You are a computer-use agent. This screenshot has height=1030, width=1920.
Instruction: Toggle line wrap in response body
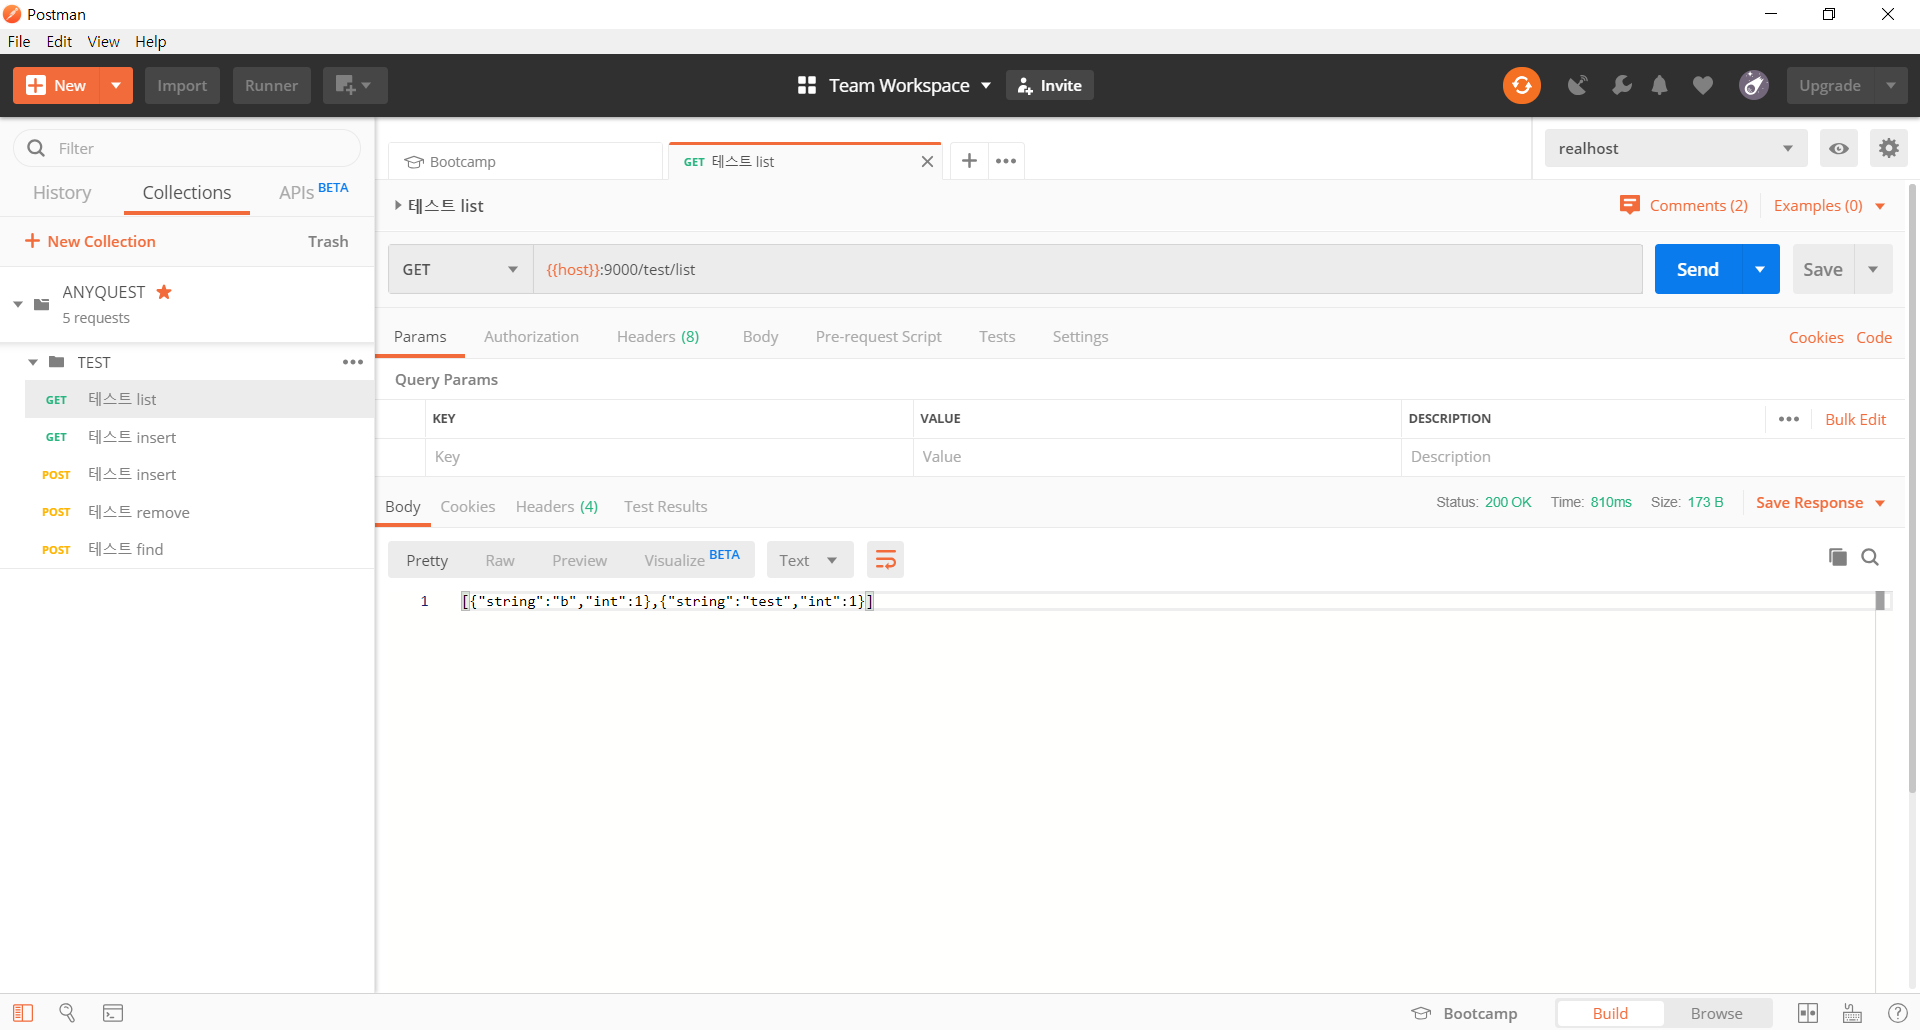click(x=885, y=560)
